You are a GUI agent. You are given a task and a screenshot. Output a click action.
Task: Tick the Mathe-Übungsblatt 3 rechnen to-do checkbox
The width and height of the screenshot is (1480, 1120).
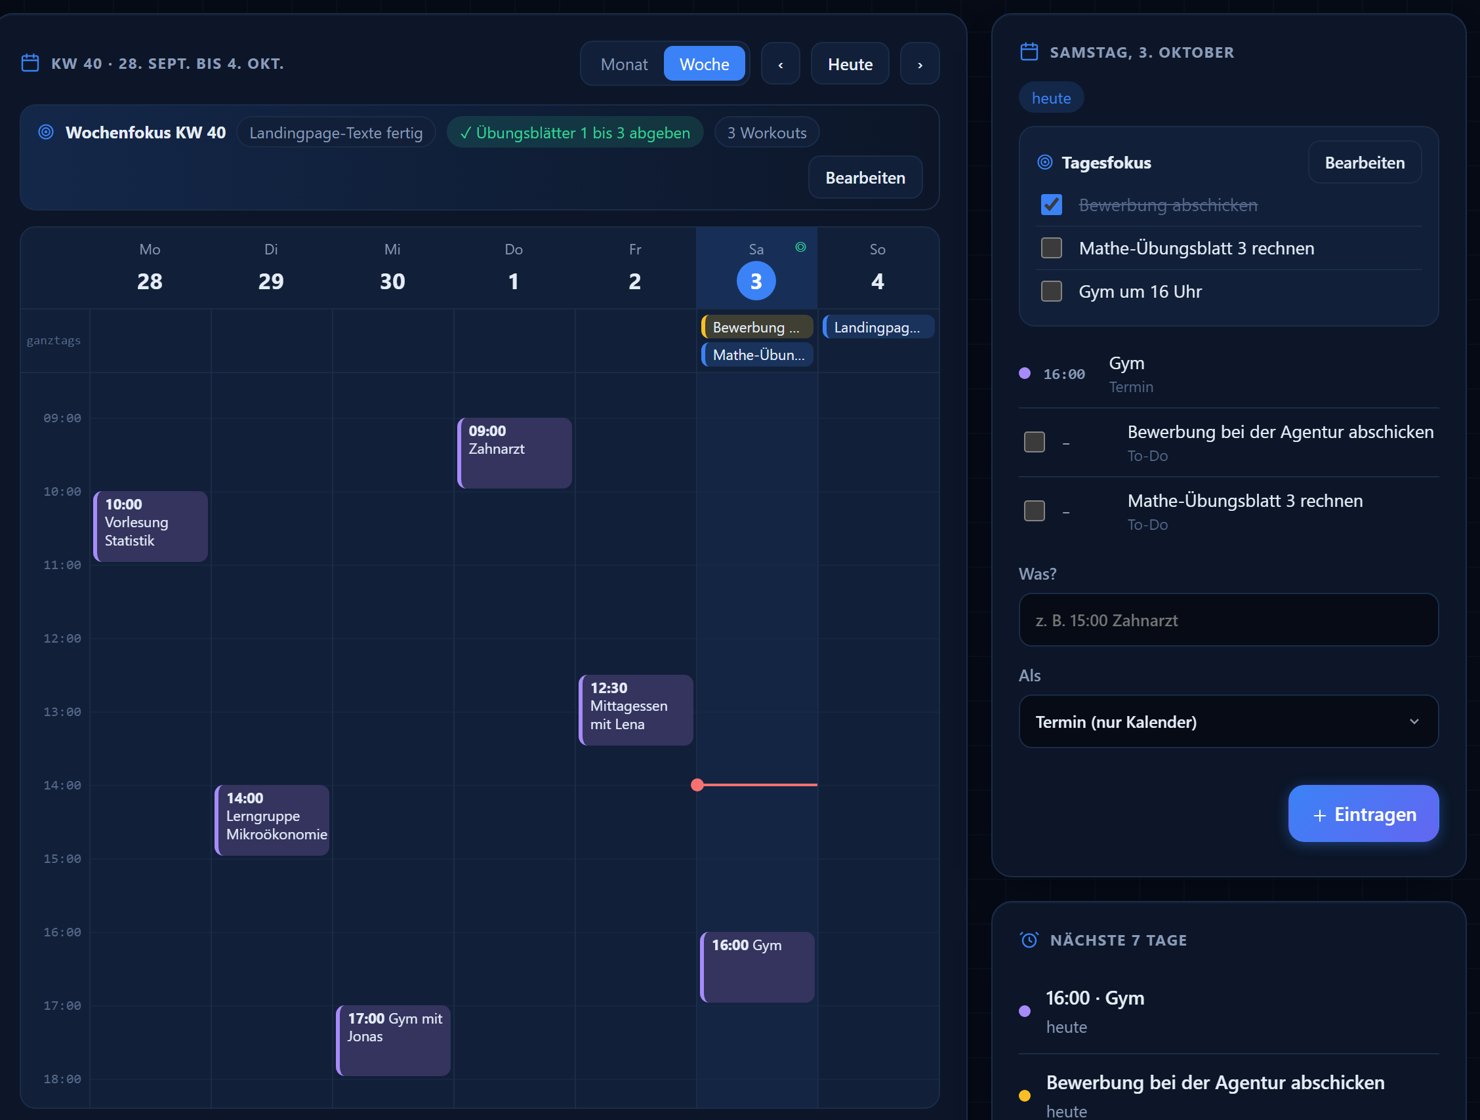click(x=1035, y=511)
